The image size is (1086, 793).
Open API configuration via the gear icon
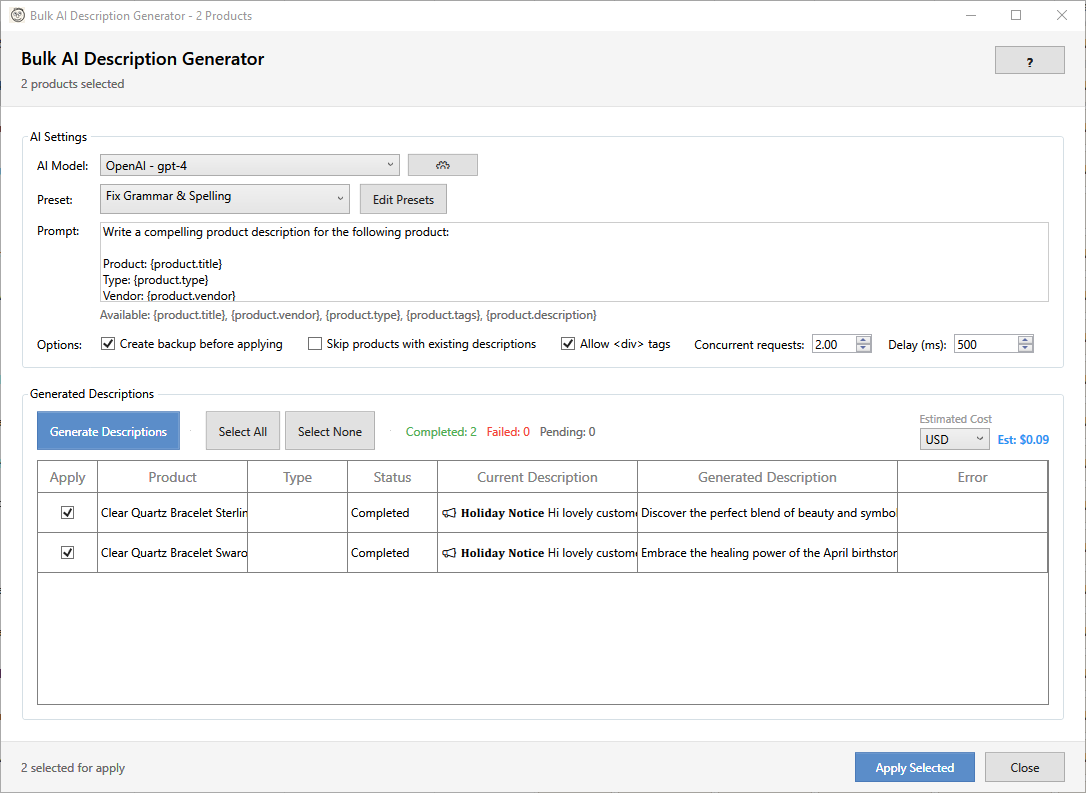tap(442, 164)
